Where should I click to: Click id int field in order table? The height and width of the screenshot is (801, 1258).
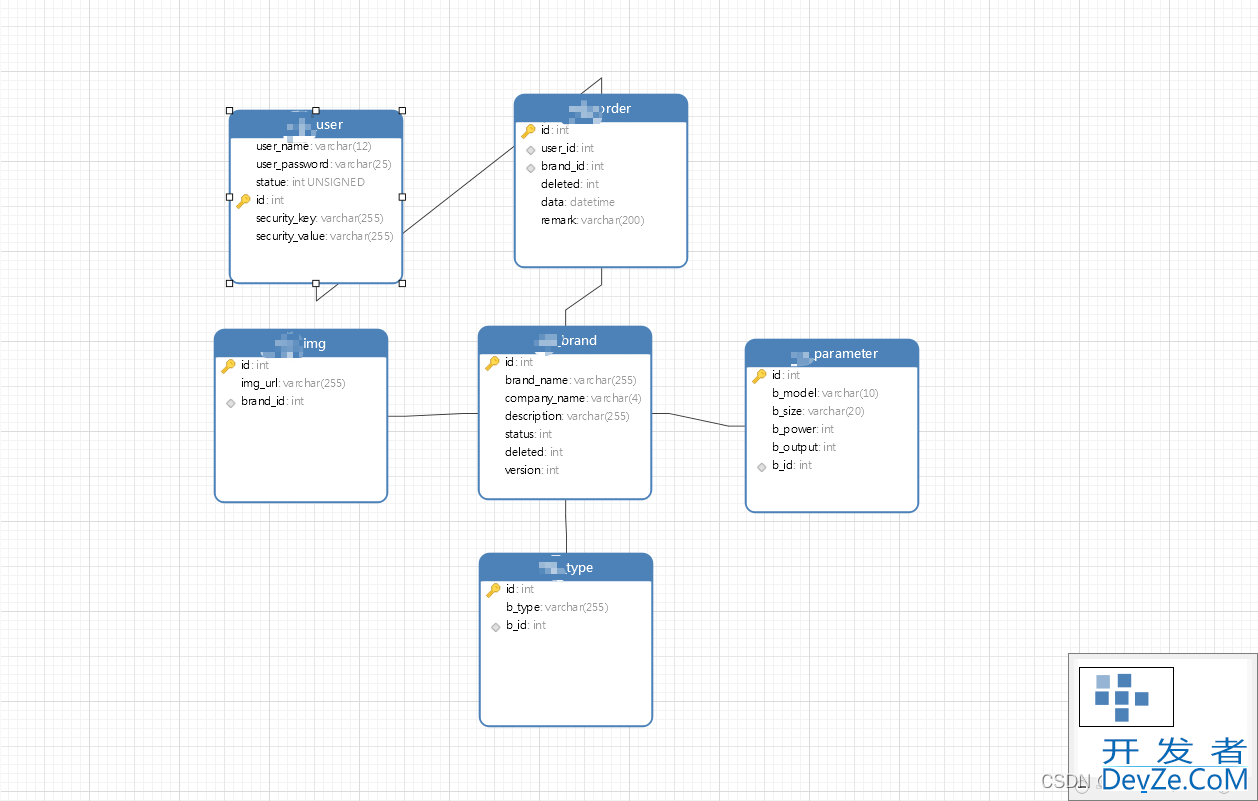click(555, 130)
